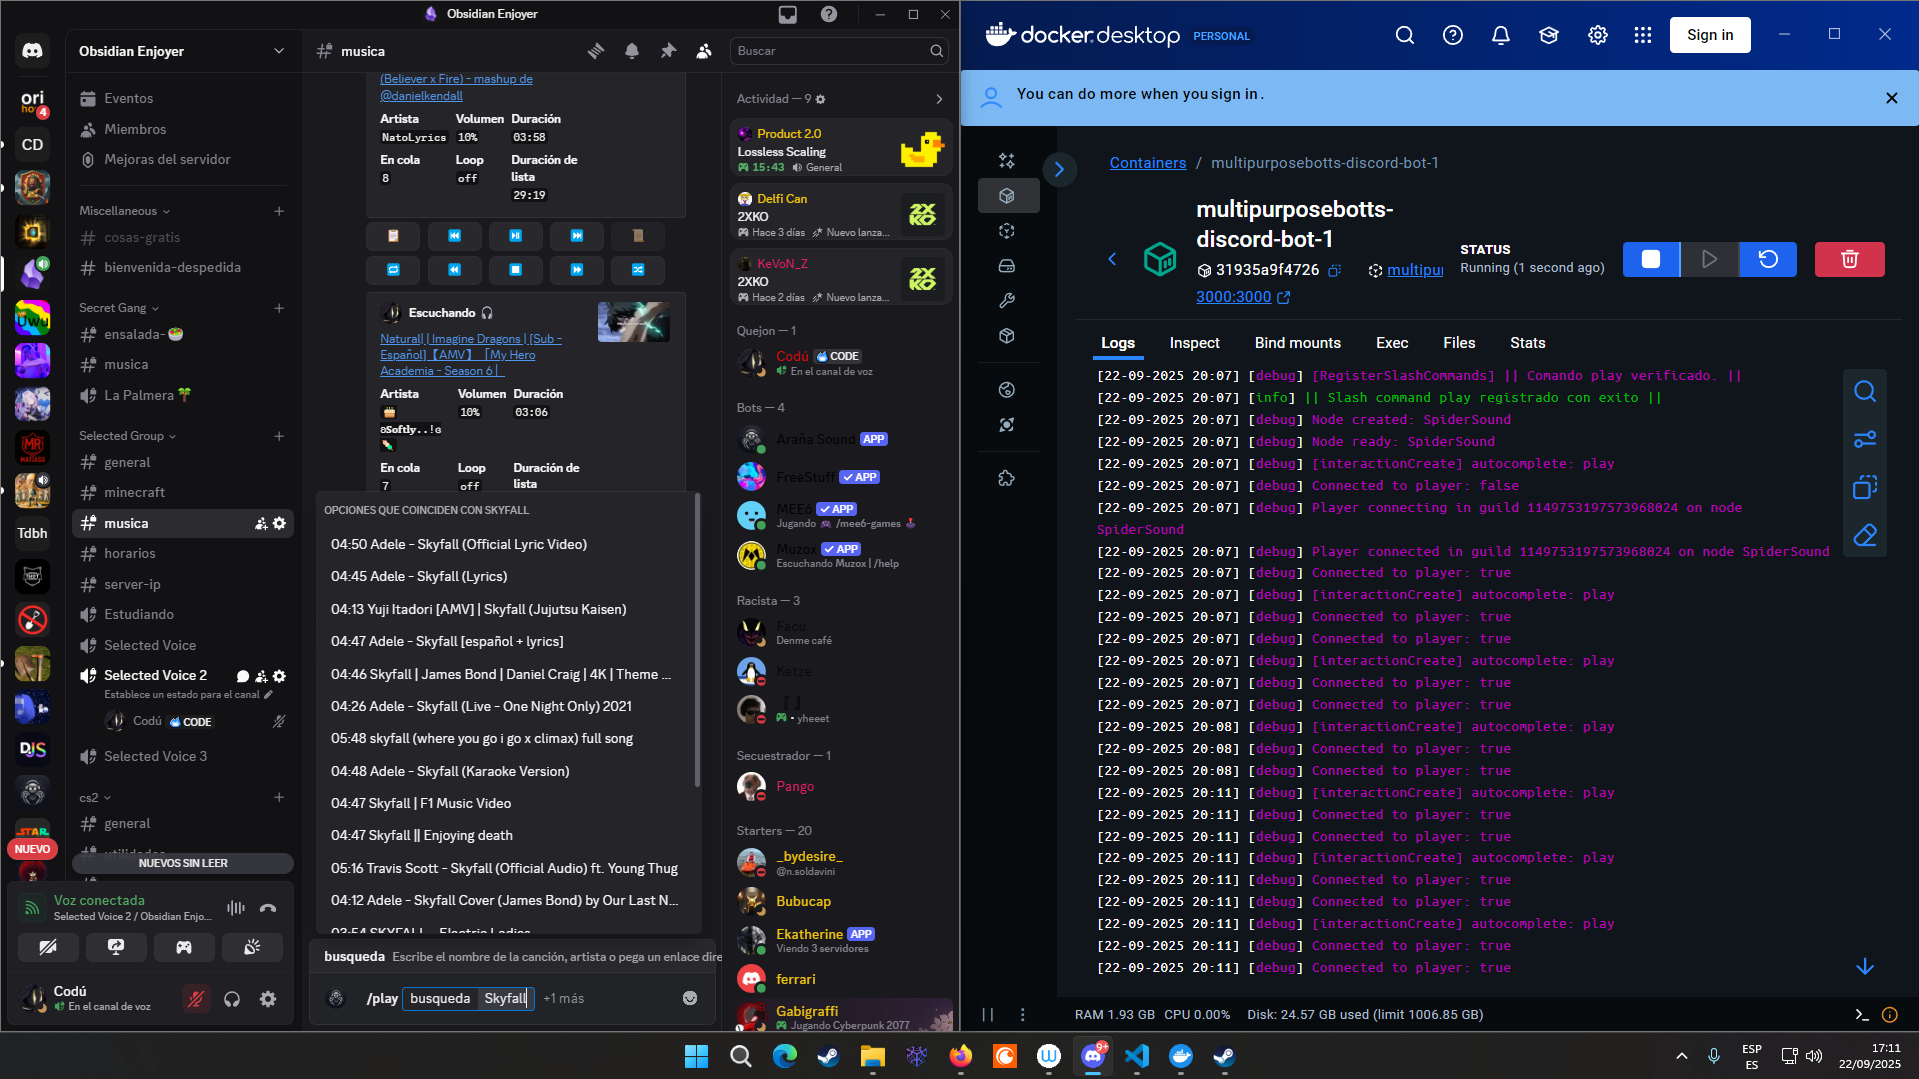Toggle microphone mute in Discord
Screen dimensions: 1919x1079
click(196, 999)
